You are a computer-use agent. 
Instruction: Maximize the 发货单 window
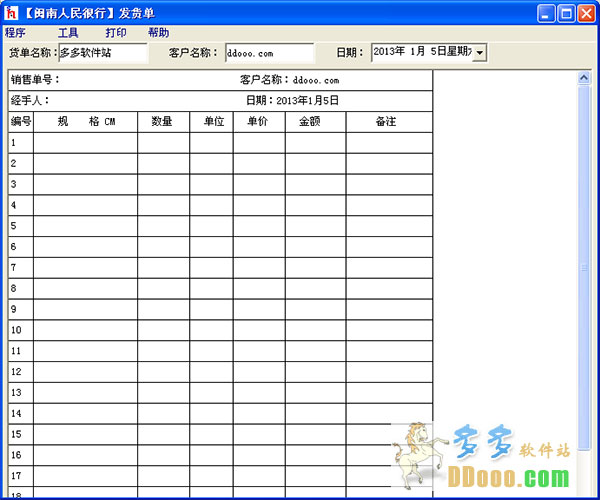(x=566, y=14)
